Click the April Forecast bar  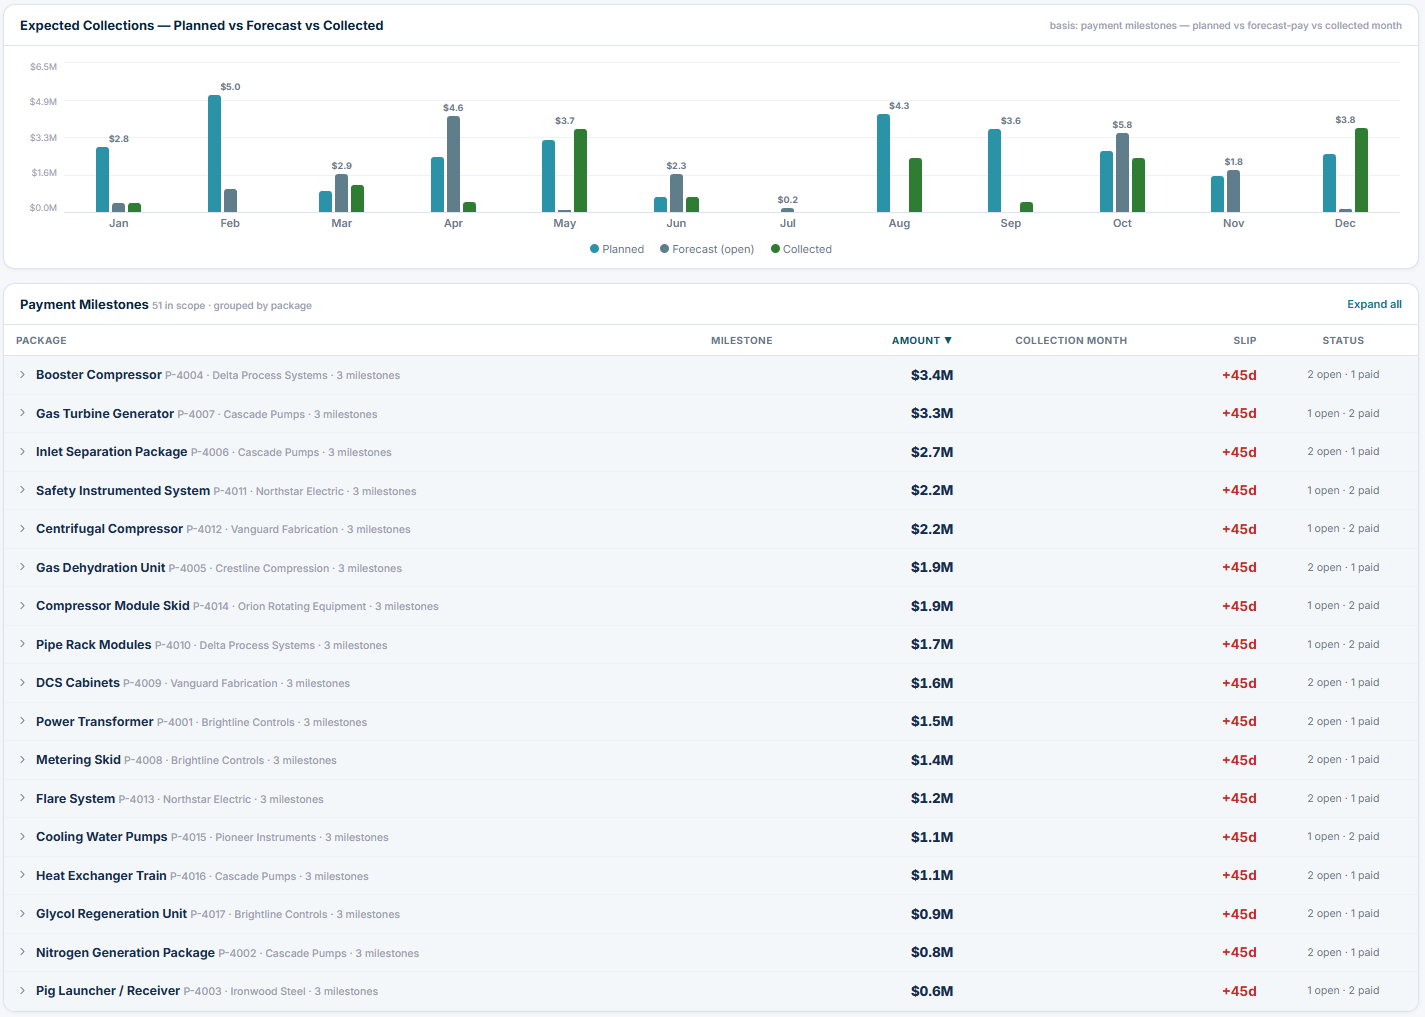(x=453, y=164)
